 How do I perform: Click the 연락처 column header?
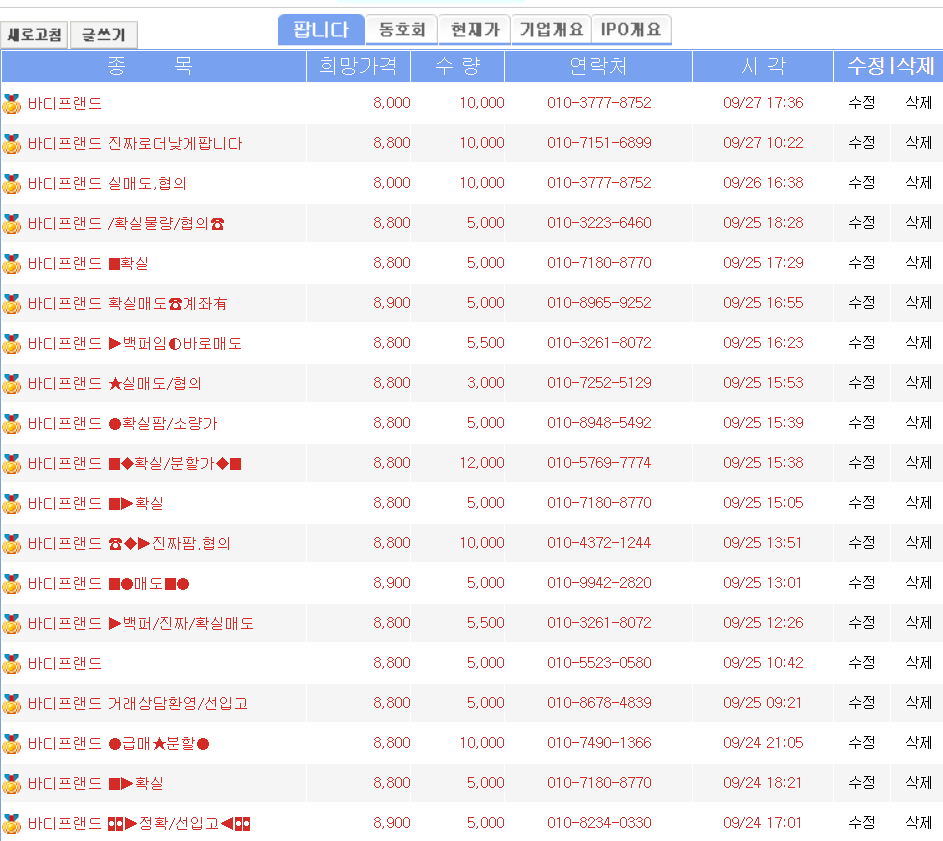tap(598, 66)
